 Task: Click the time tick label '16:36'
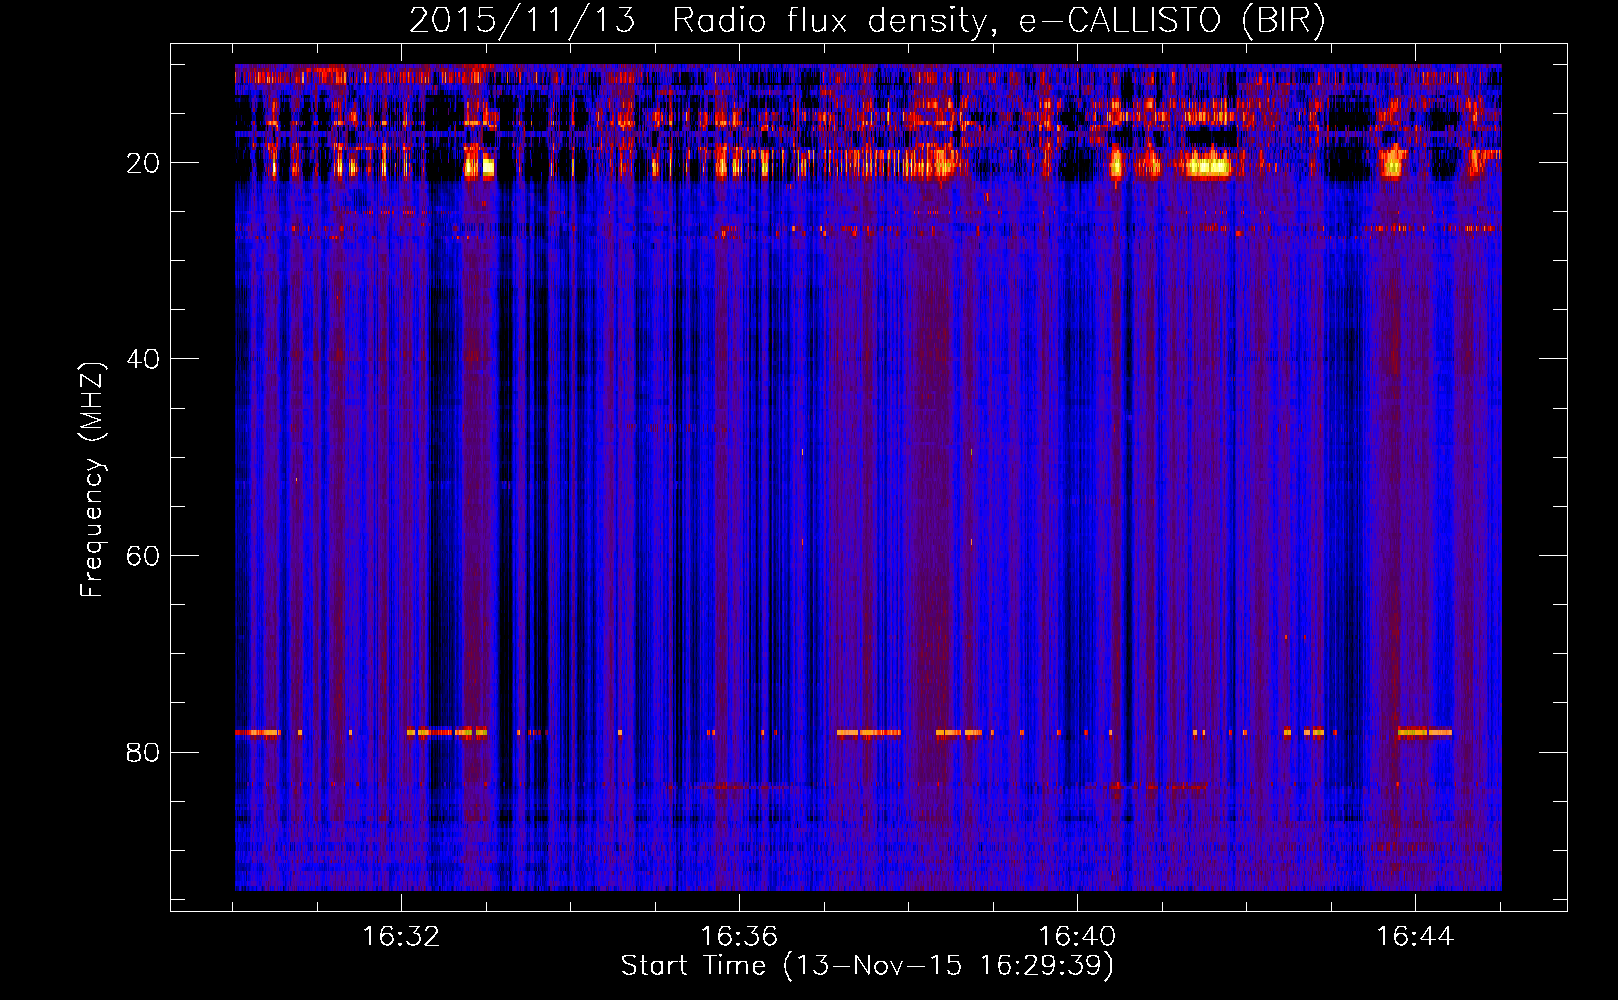point(739,936)
